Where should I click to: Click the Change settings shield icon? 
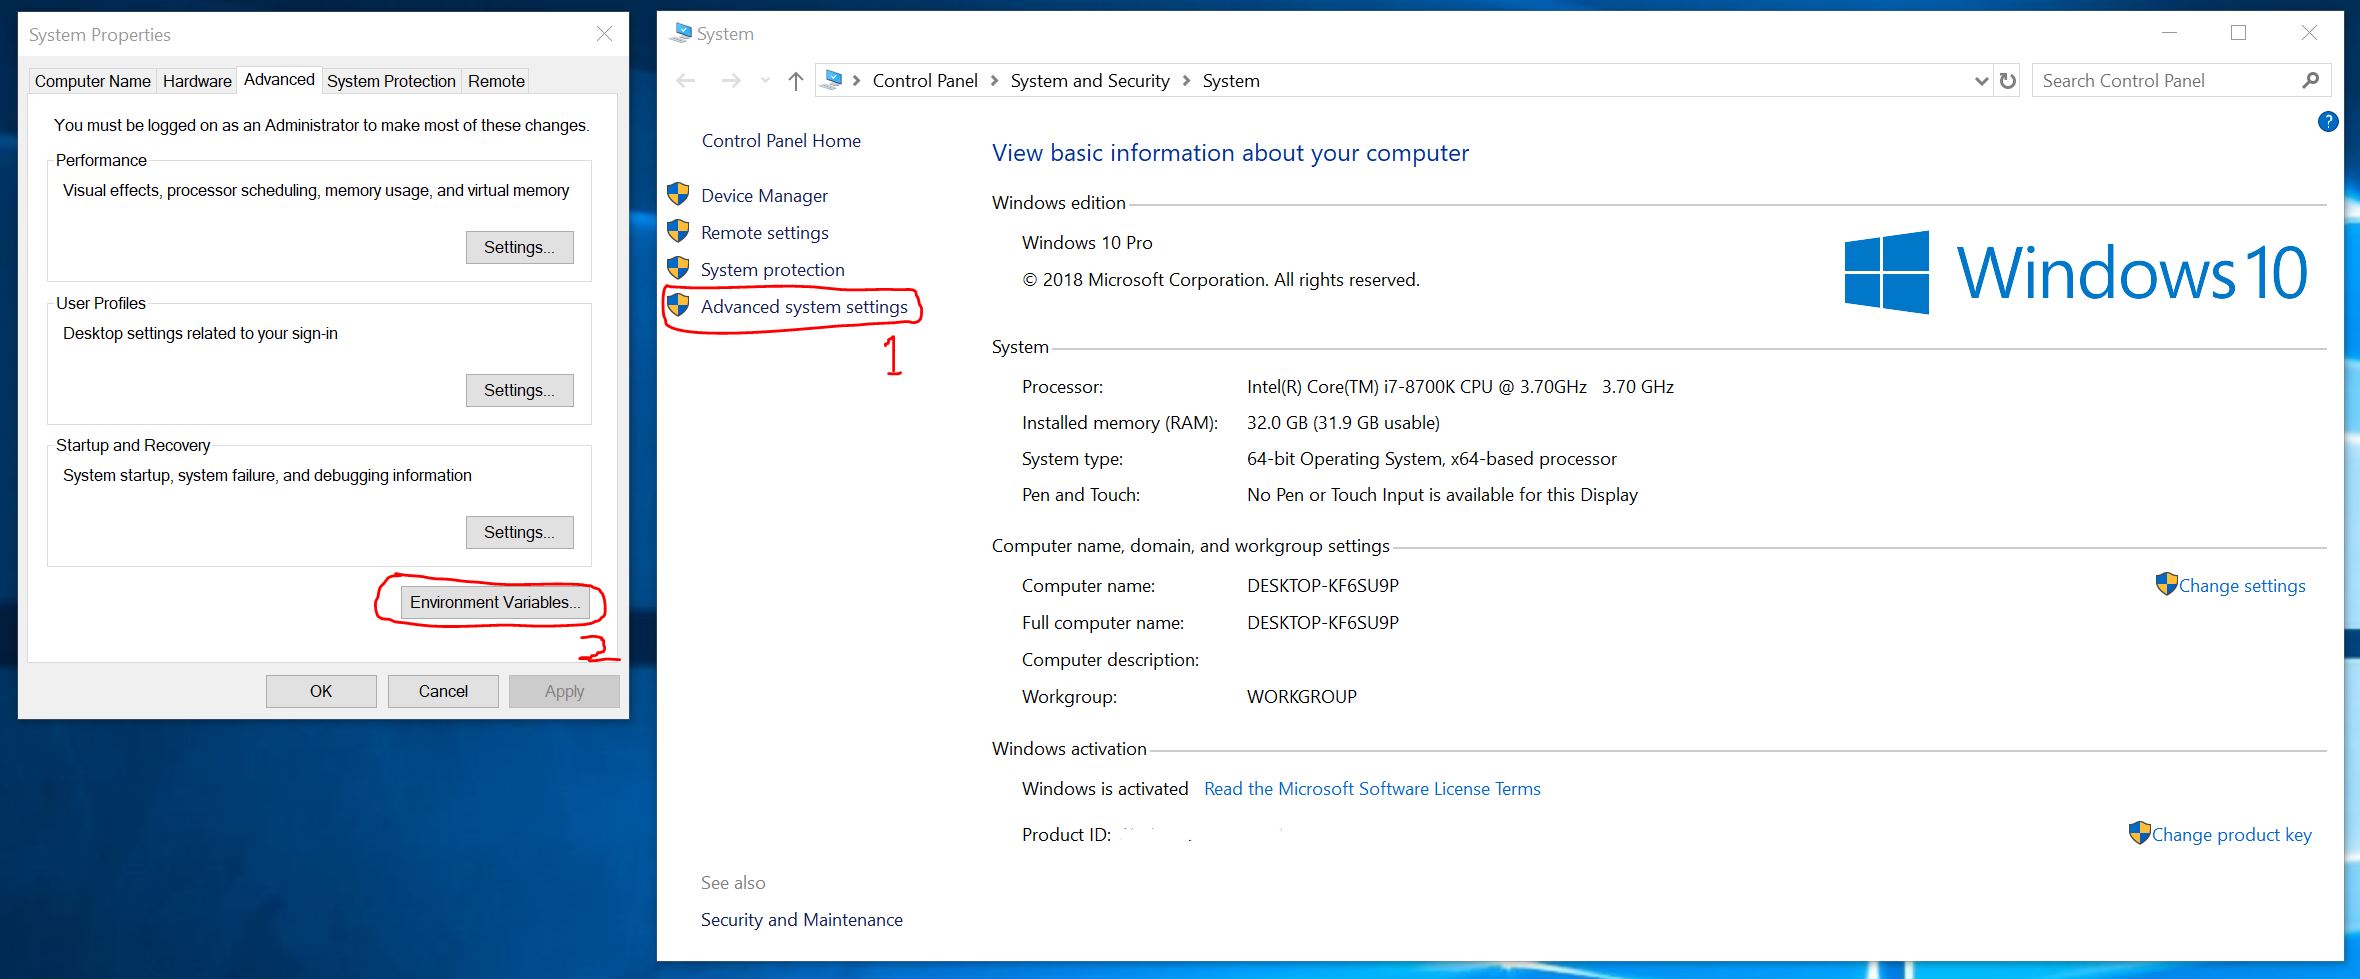(x=2166, y=585)
